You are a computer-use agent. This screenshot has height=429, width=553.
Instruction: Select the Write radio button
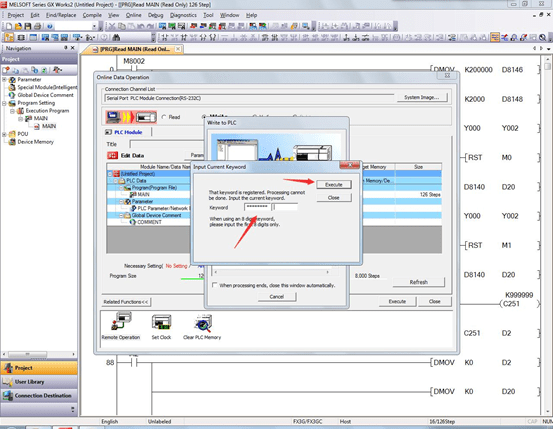(204, 117)
